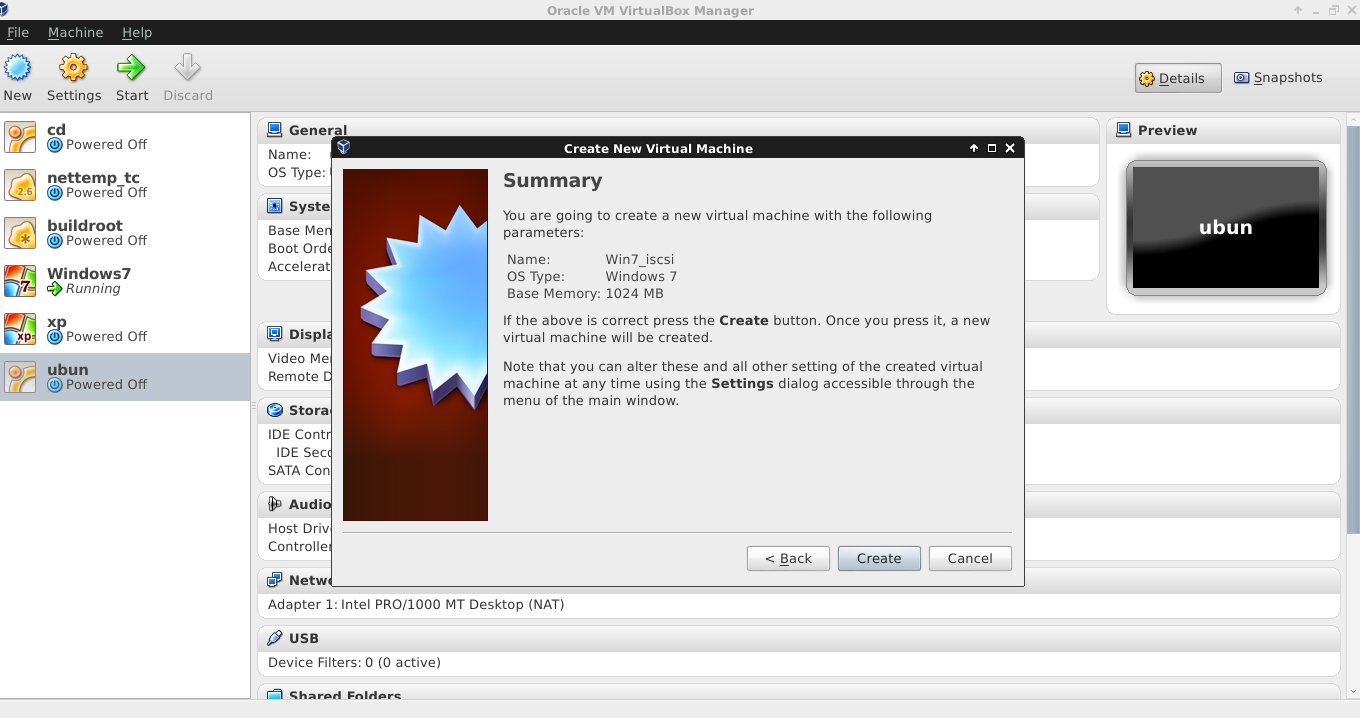Image resolution: width=1360 pixels, height=718 pixels.
Task: Select the buildroot machine icon
Action: (21, 233)
